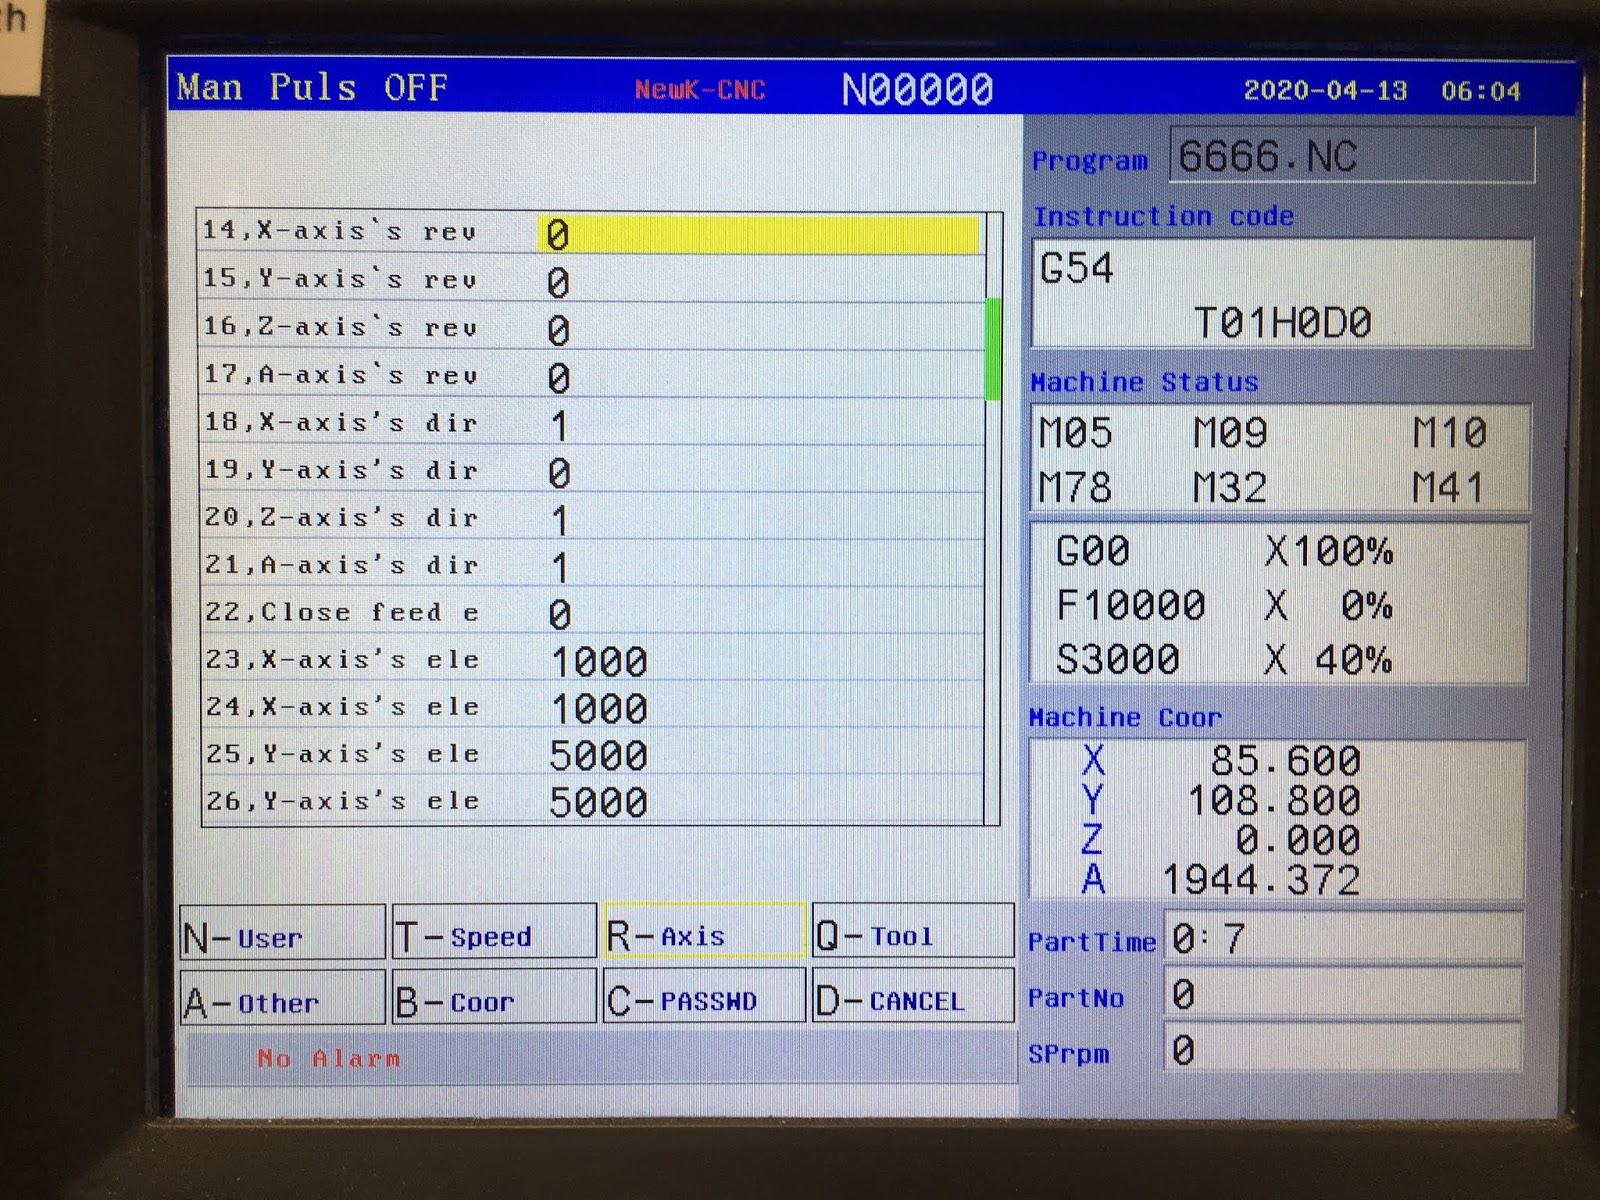Click the M05 machine status code
1600x1200 pixels.
coord(1076,433)
